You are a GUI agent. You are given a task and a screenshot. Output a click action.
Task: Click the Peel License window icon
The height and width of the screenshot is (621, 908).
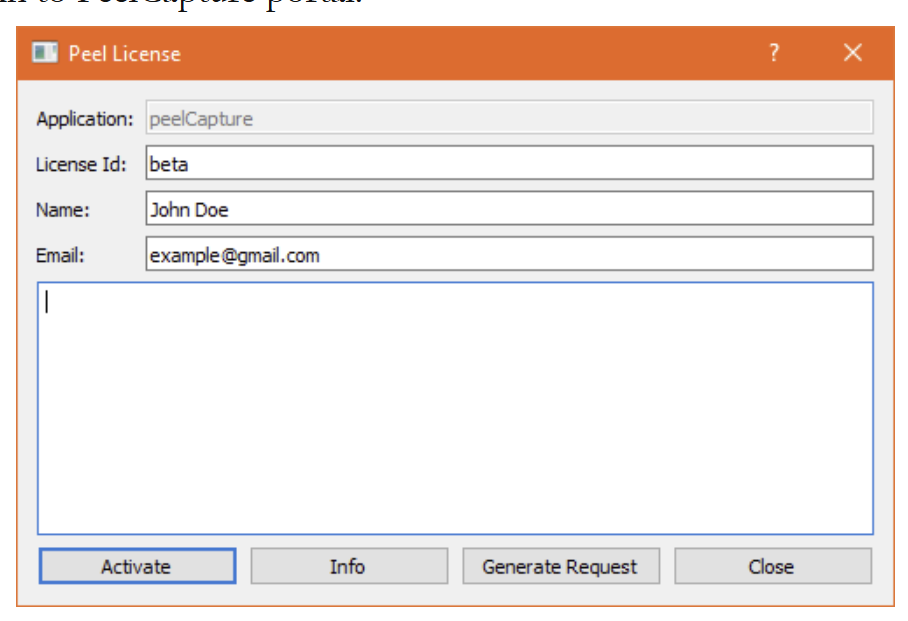pyautogui.click(x=45, y=53)
